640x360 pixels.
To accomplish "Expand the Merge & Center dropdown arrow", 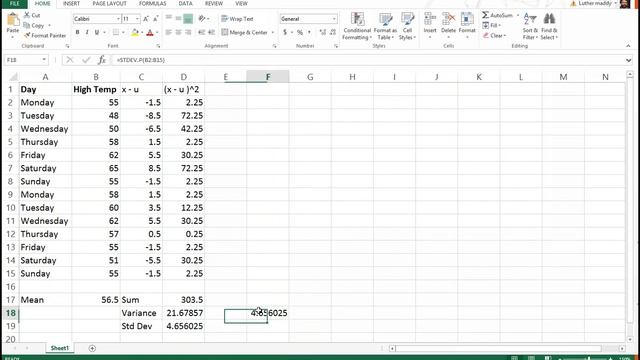I will [x=273, y=32].
